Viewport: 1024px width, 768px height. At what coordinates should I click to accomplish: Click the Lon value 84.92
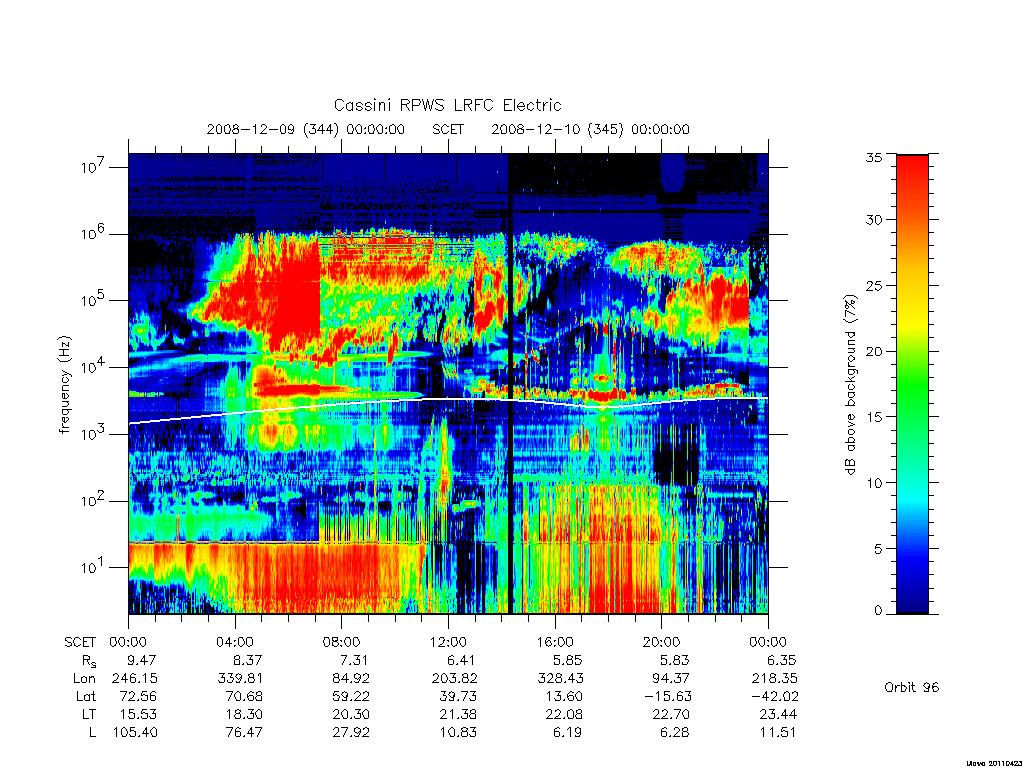coord(351,679)
